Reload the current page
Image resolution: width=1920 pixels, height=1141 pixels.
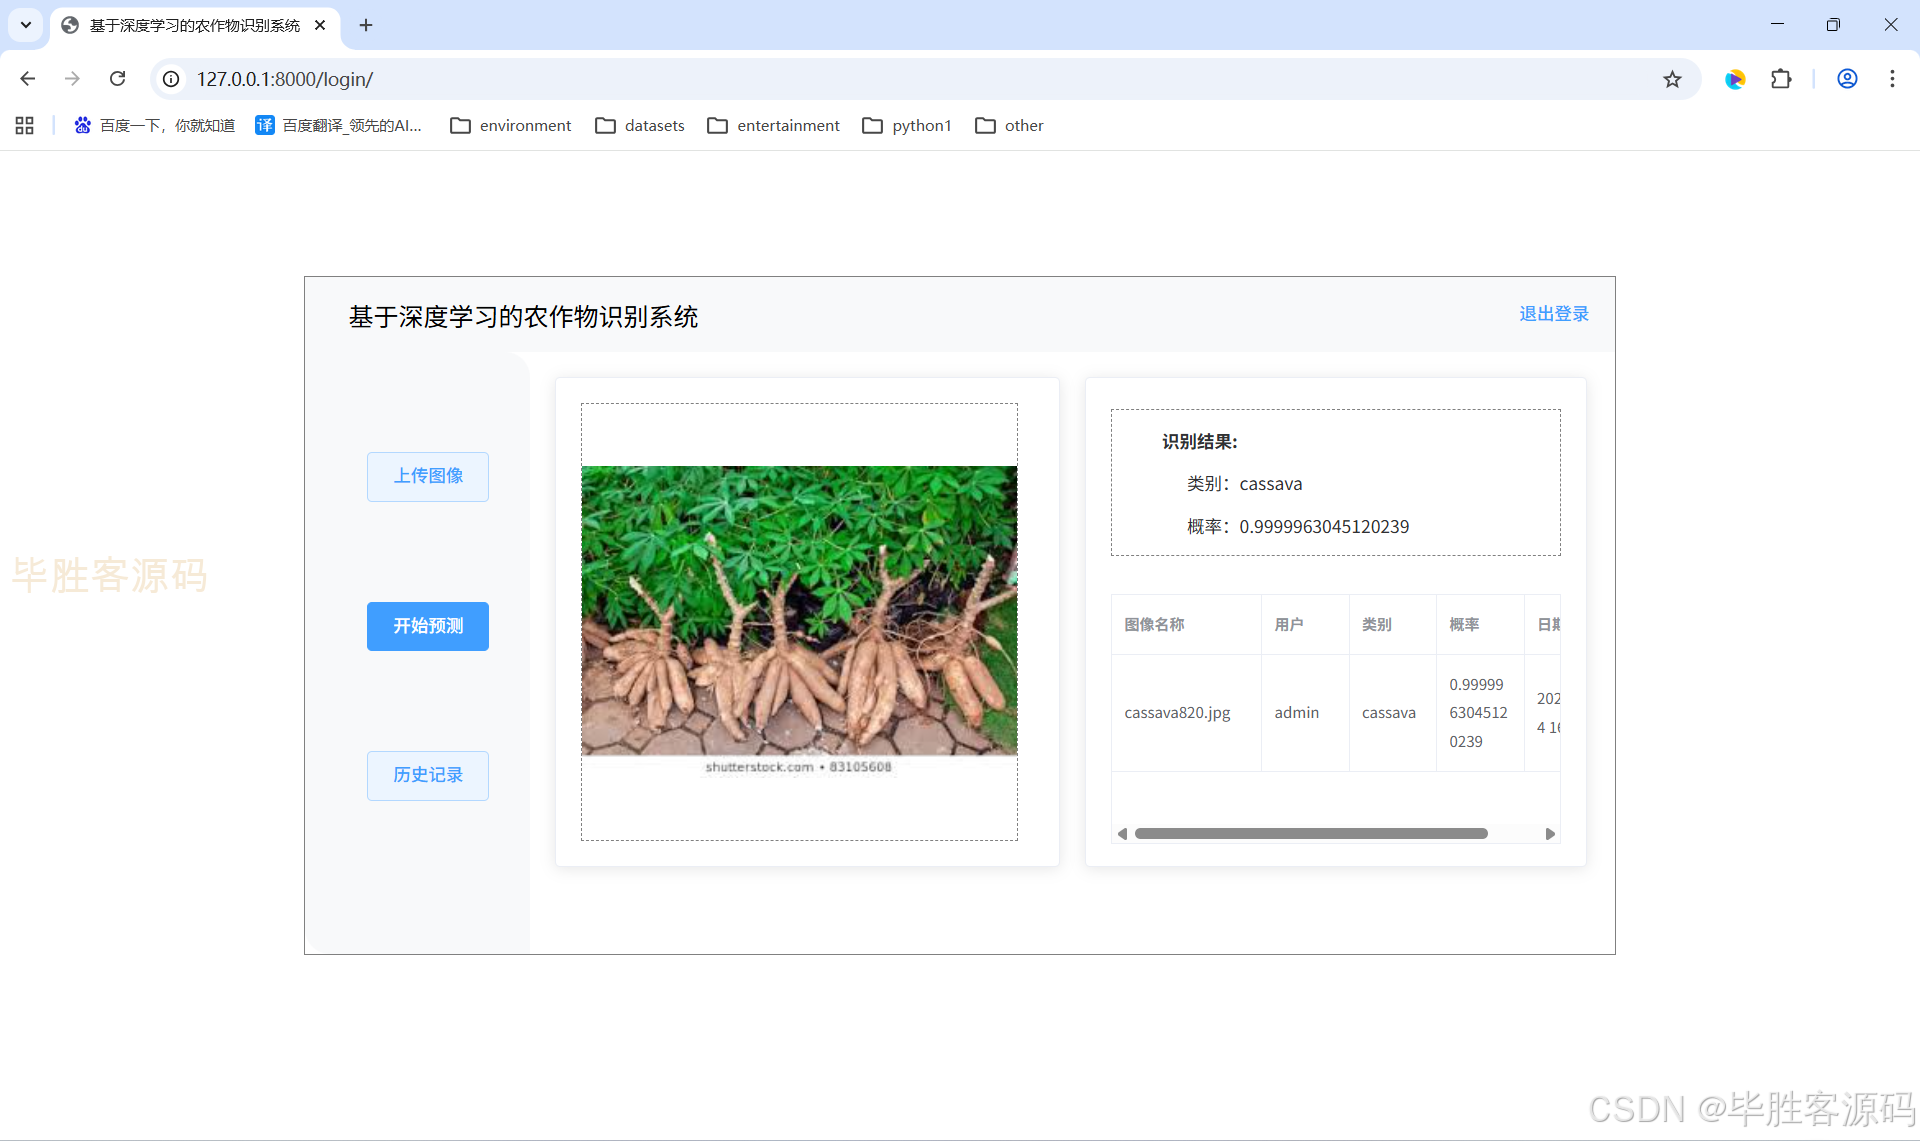tap(118, 79)
